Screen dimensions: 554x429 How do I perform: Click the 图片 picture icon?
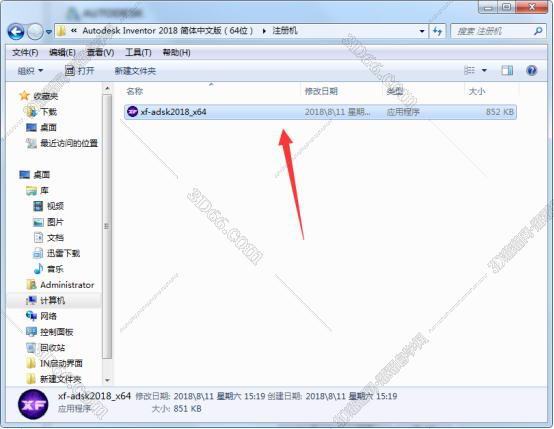(x=38, y=222)
